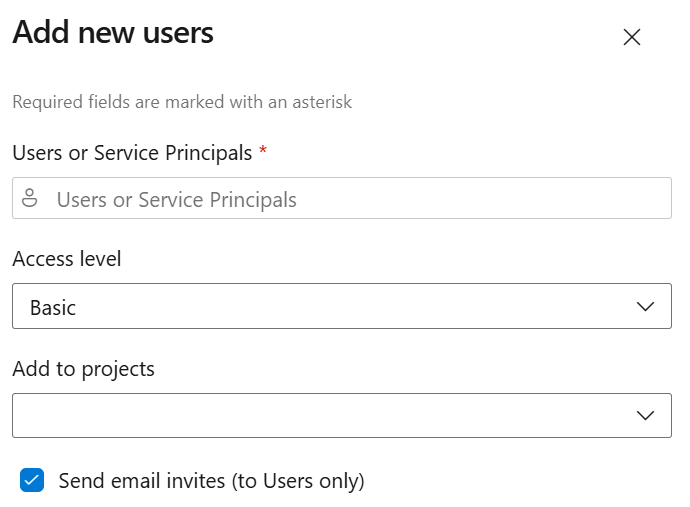Viewport: 690px width, 507px height.
Task: Uncheck the Send email invites checkbox
Action: click(x=32, y=480)
